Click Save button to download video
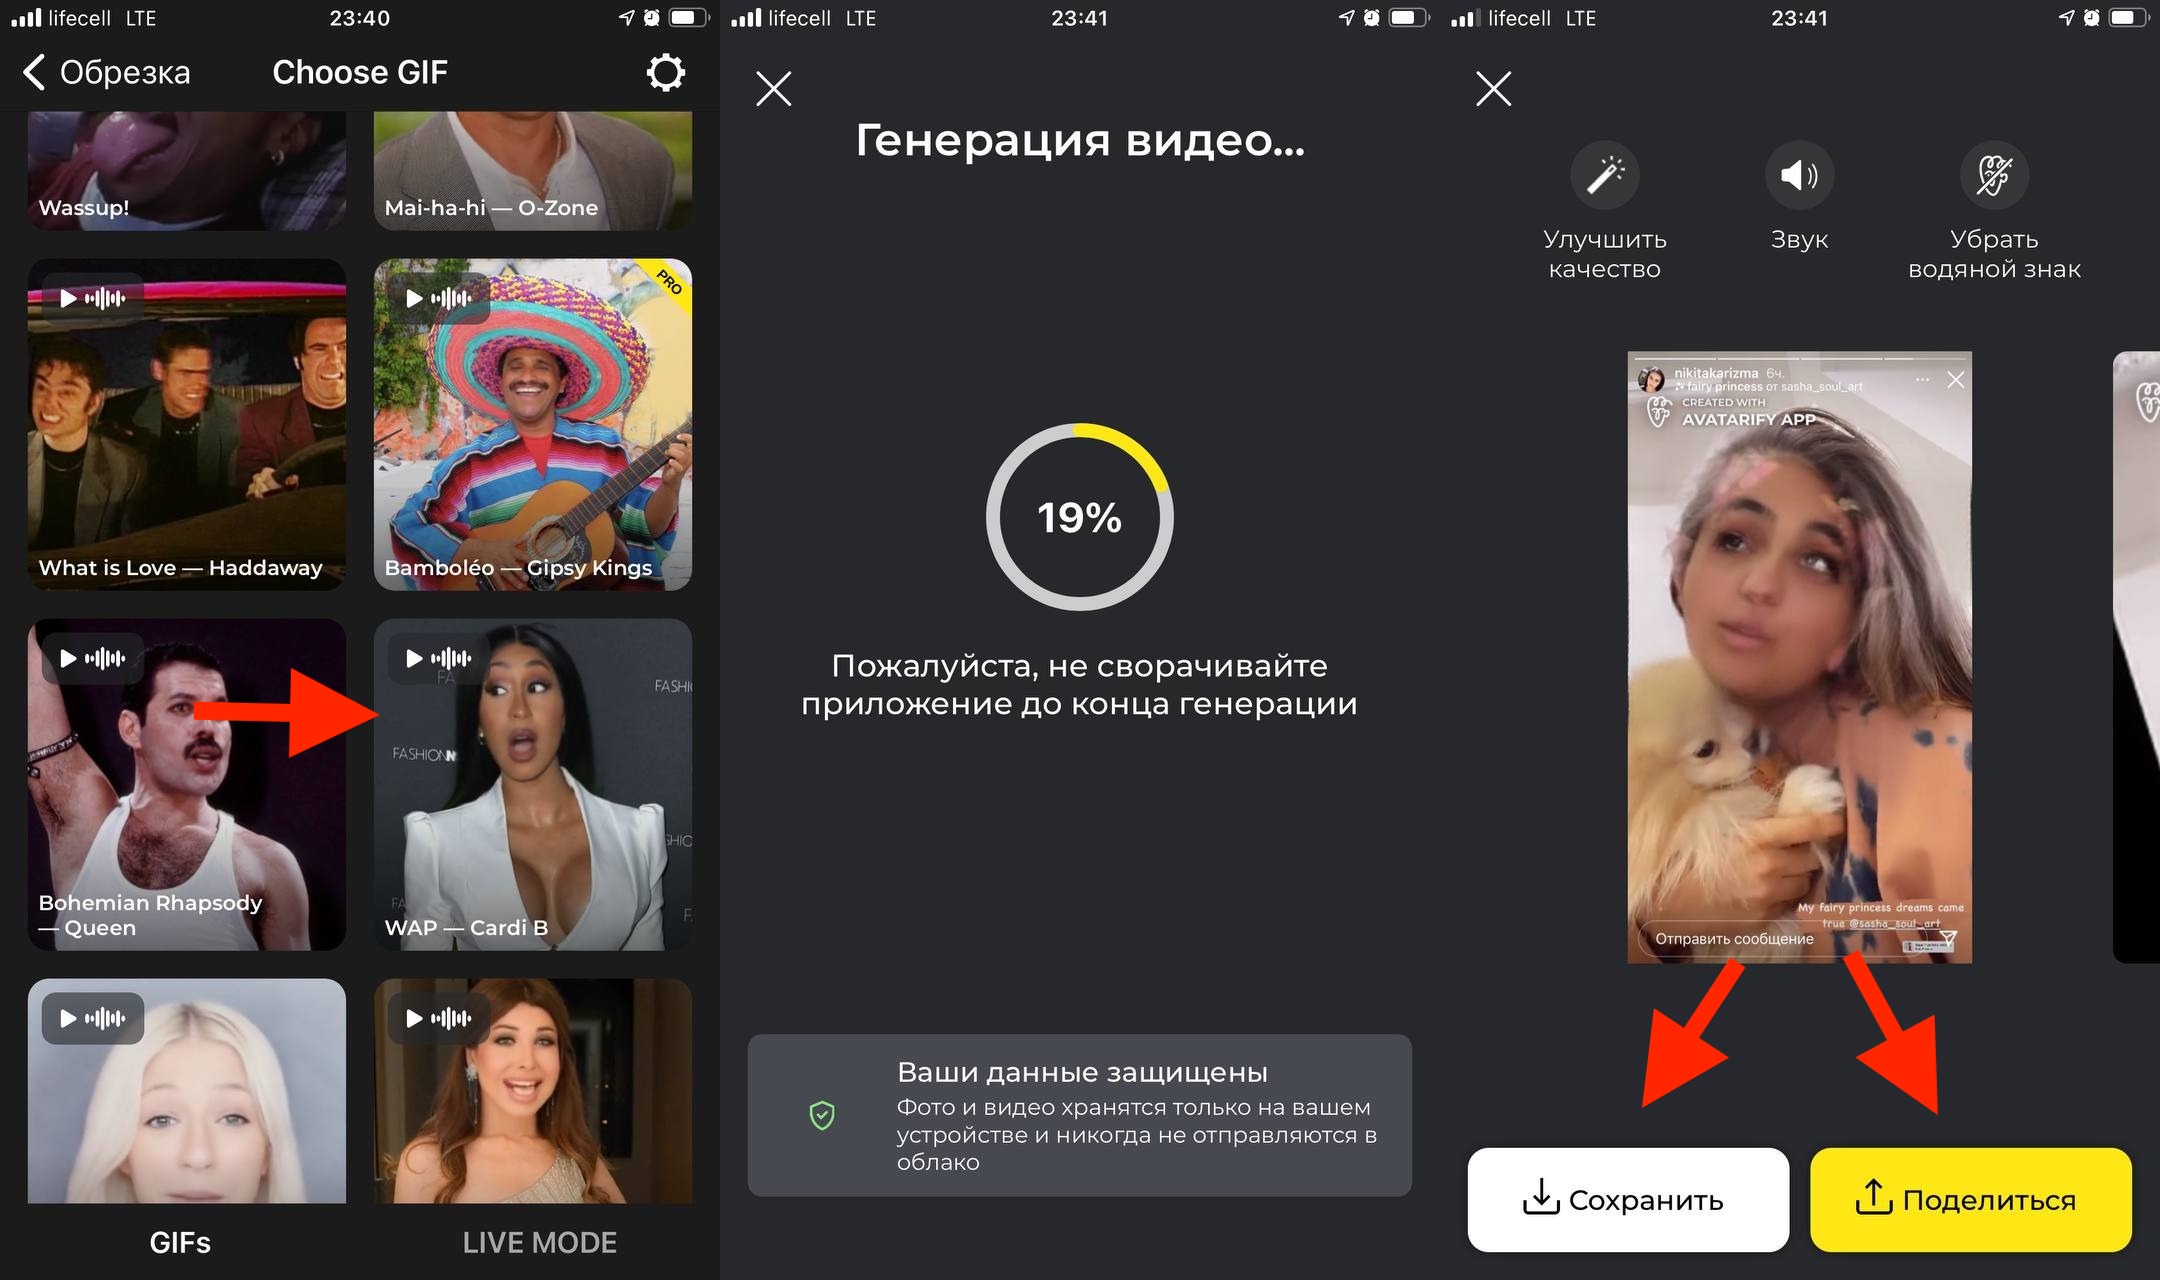Viewport: 2160px width, 1280px height. point(1627,1201)
